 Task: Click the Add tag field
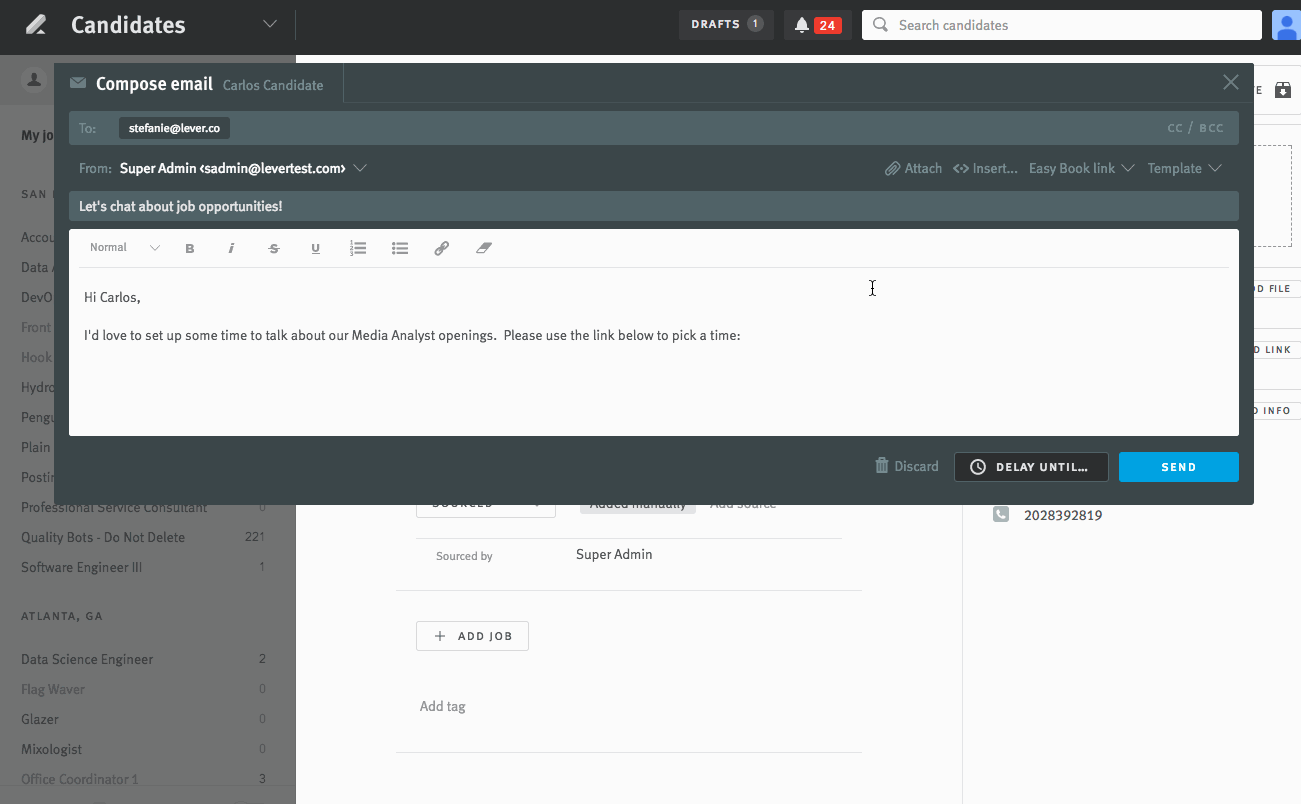[443, 706]
